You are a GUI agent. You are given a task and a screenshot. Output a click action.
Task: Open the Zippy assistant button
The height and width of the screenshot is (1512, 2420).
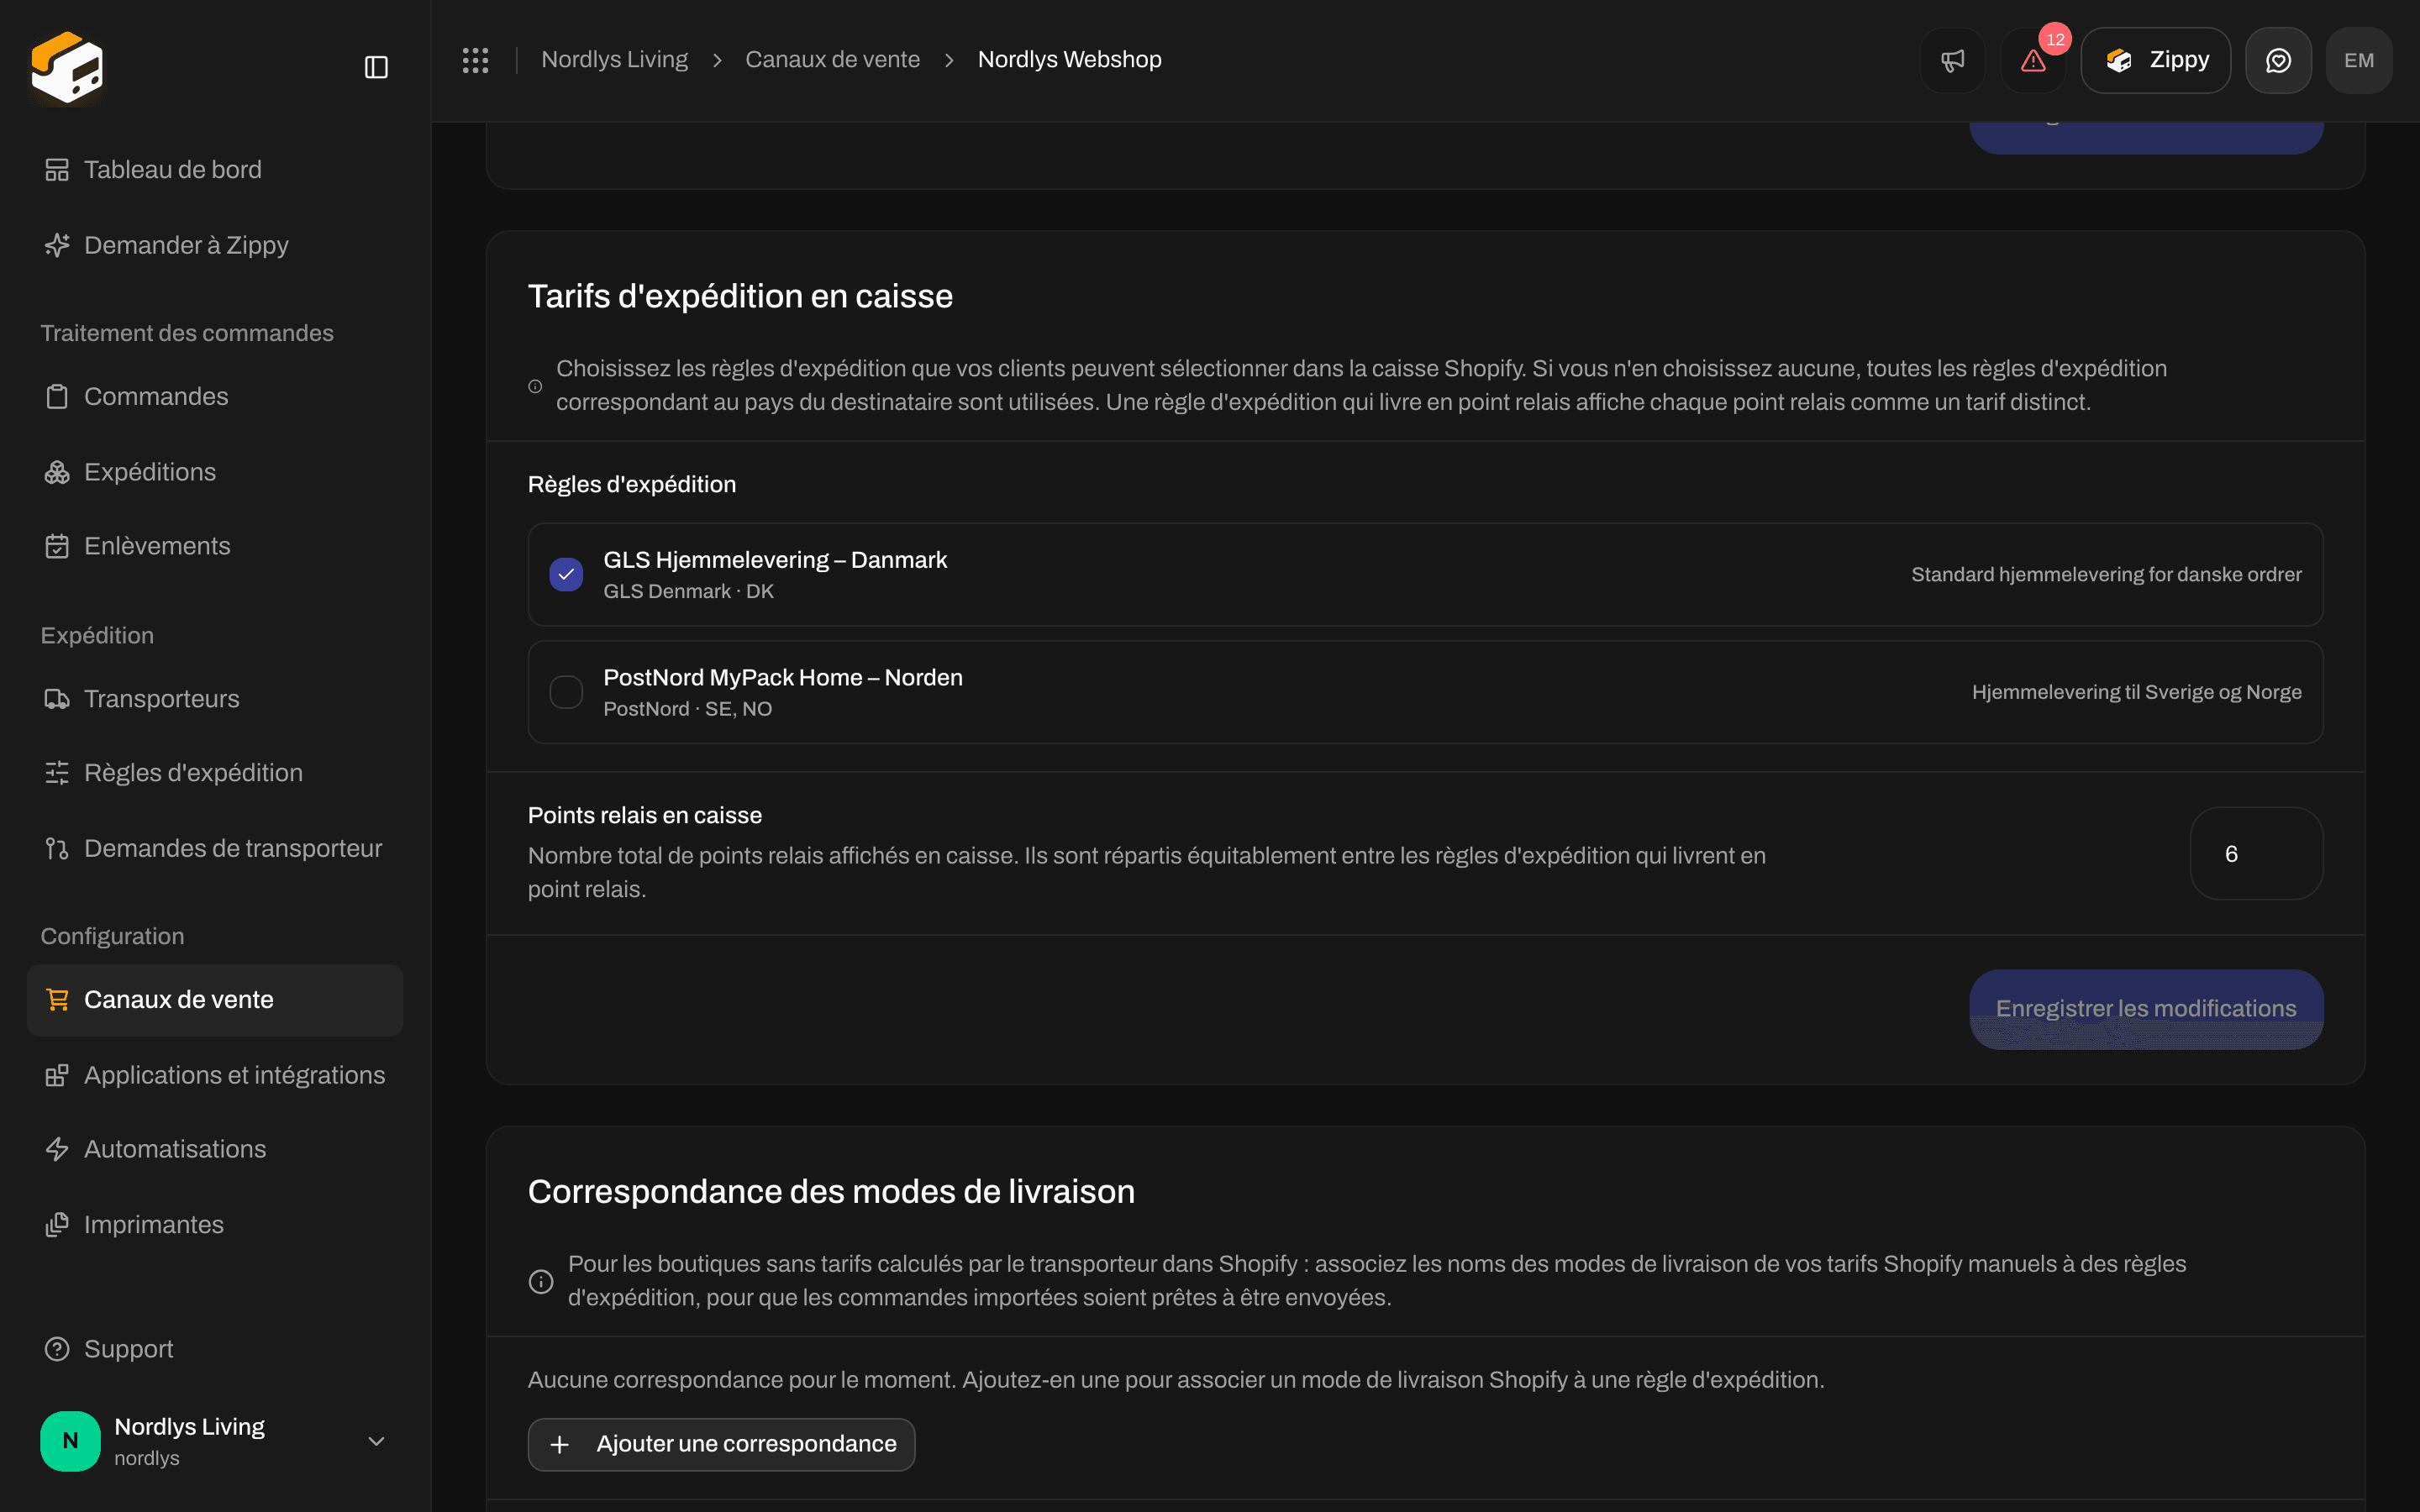point(2156,60)
